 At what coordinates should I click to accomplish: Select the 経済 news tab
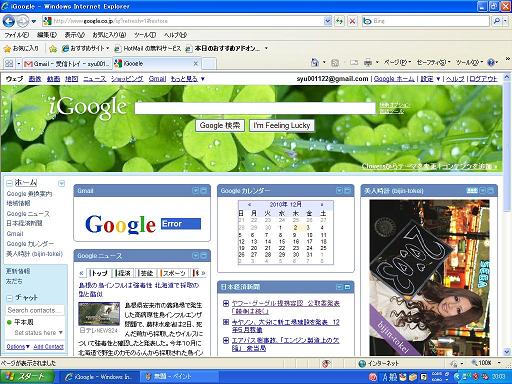(x=124, y=273)
